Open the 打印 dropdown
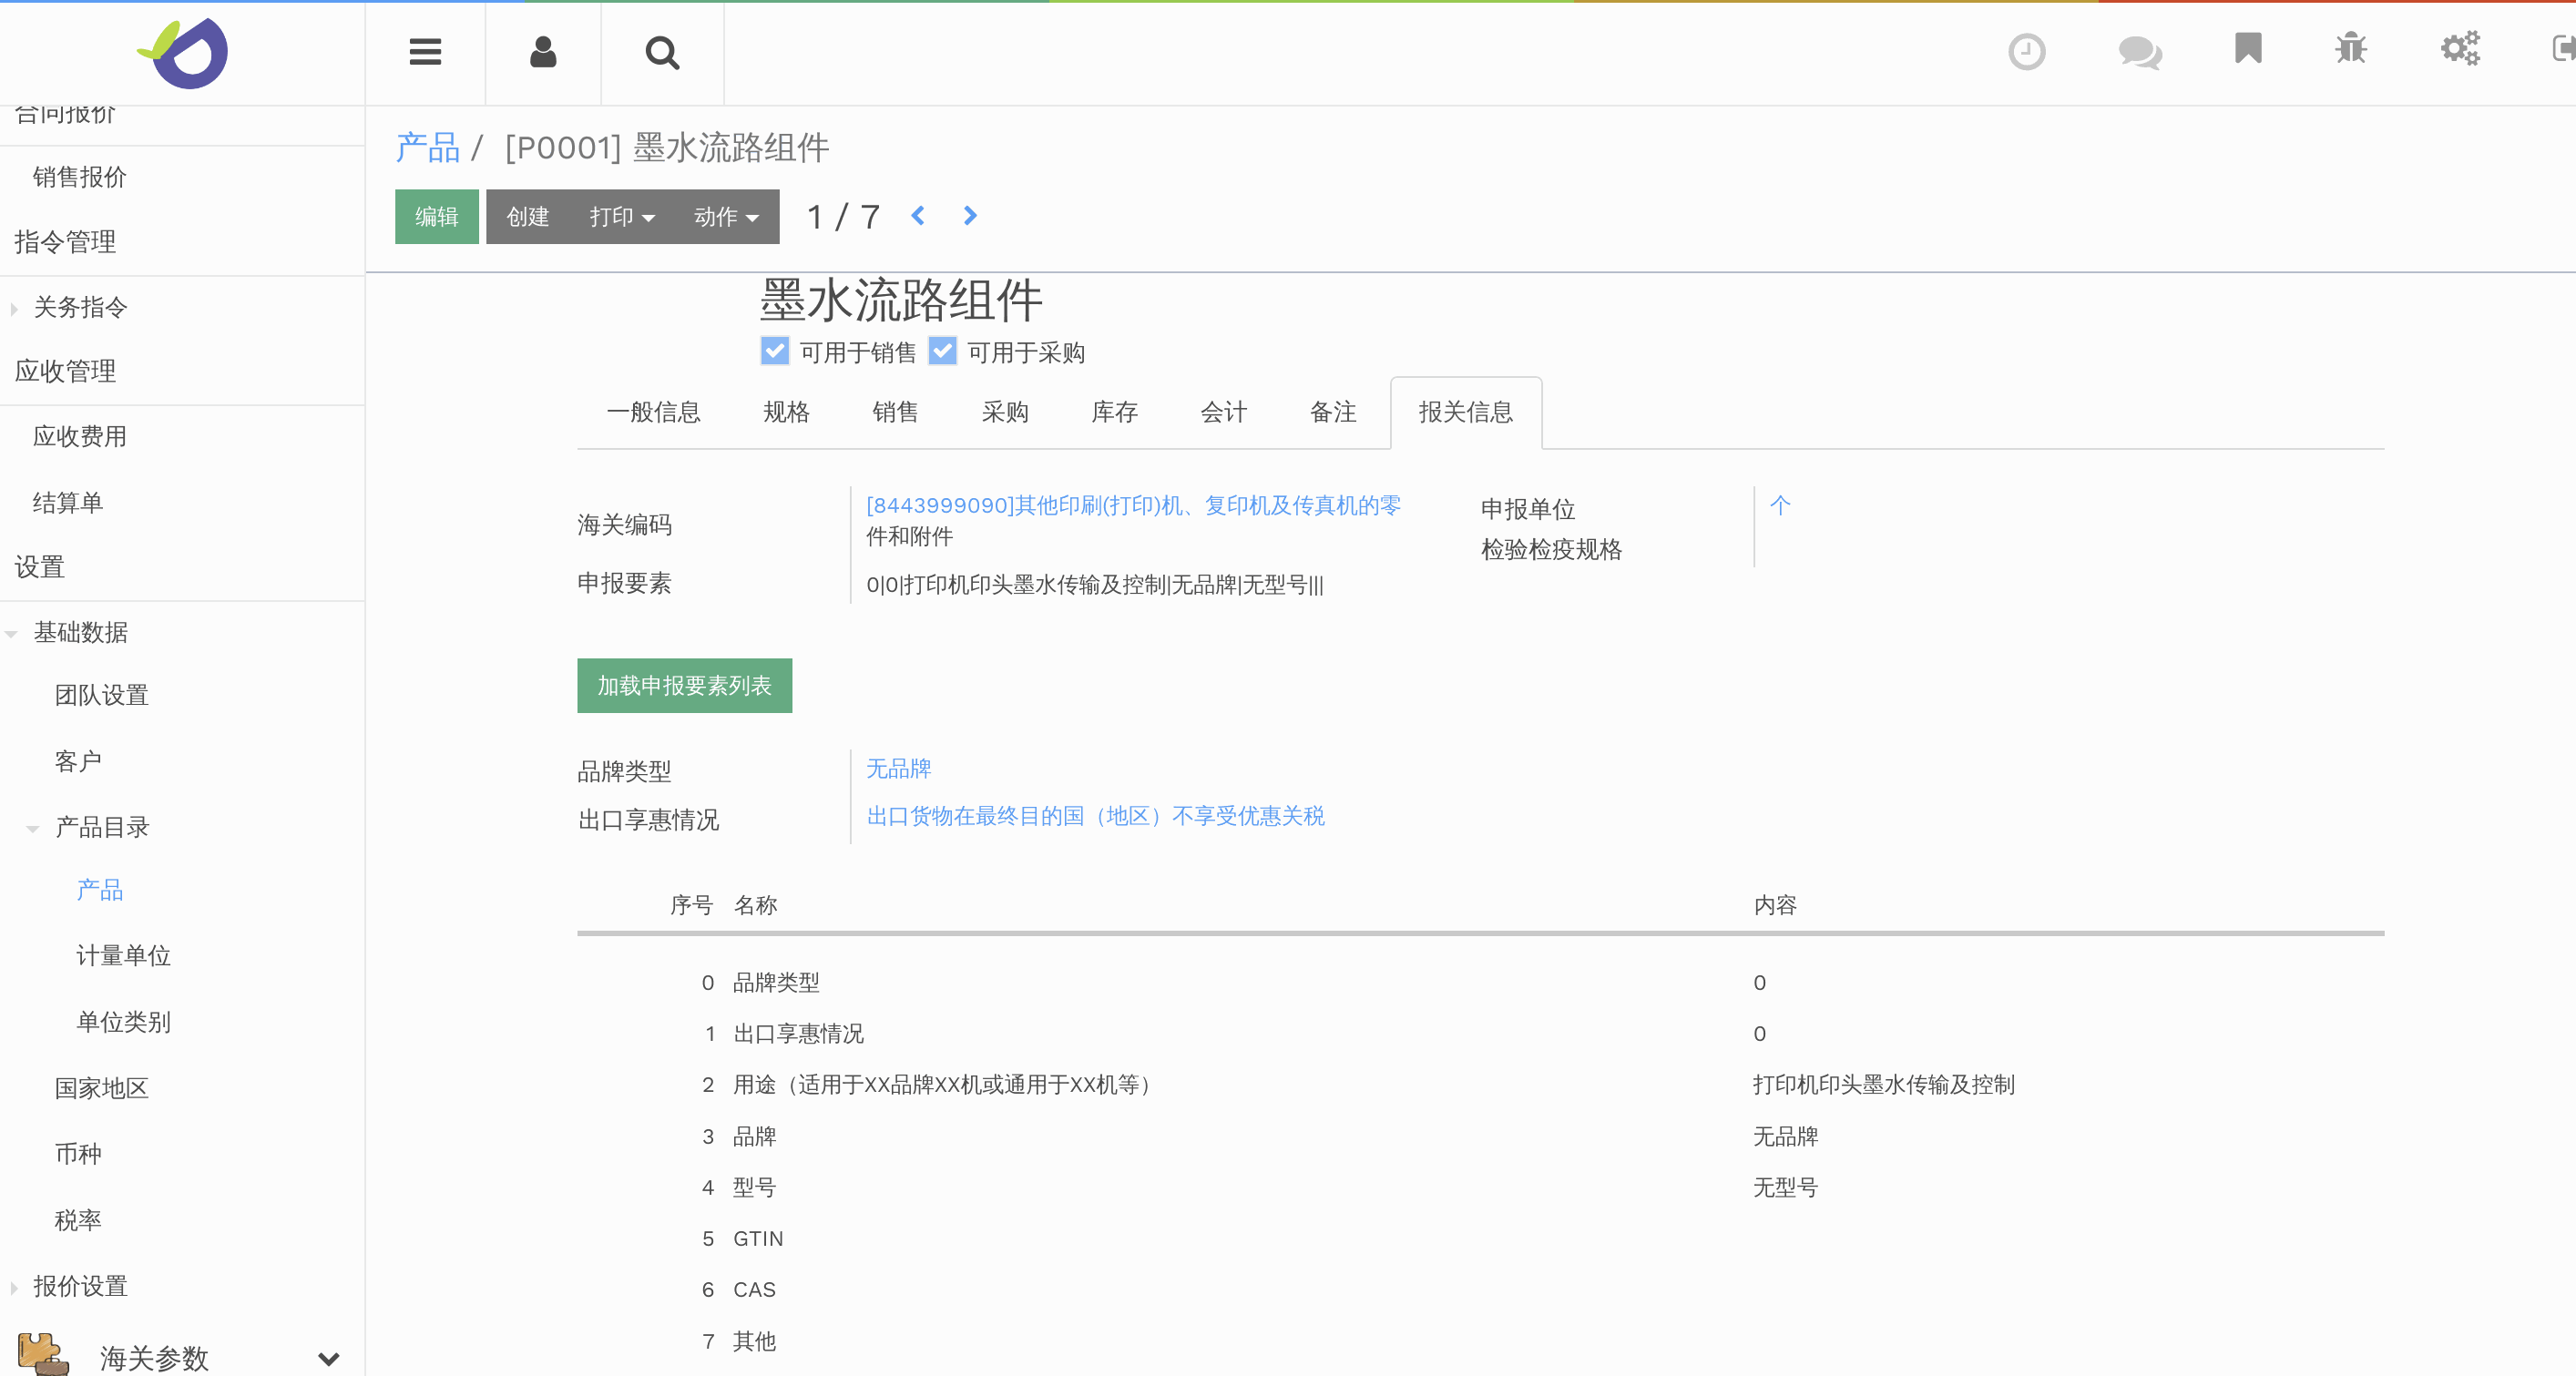This screenshot has width=2576, height=1376. pos(621,216)
